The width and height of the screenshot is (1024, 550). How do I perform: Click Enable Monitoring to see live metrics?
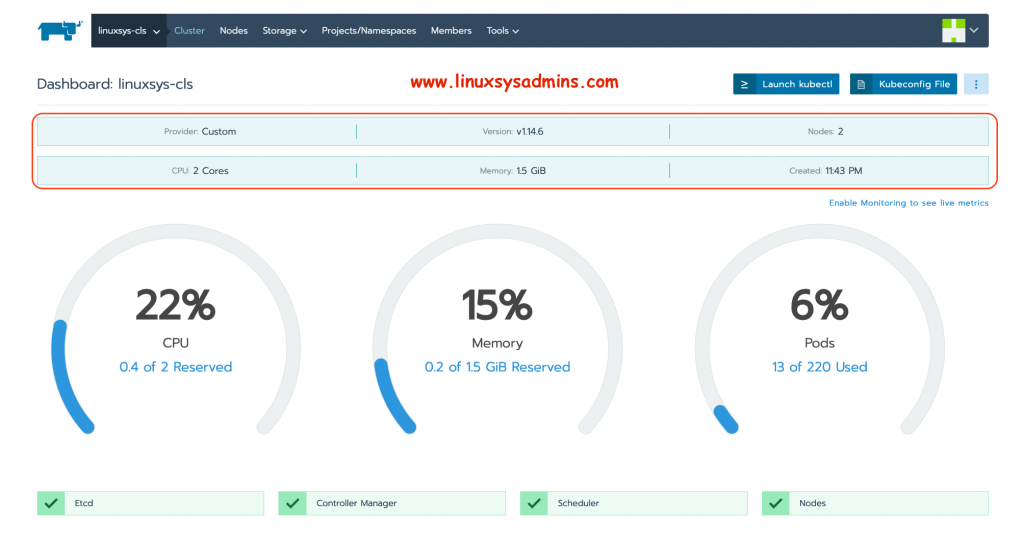pos(908,203)
